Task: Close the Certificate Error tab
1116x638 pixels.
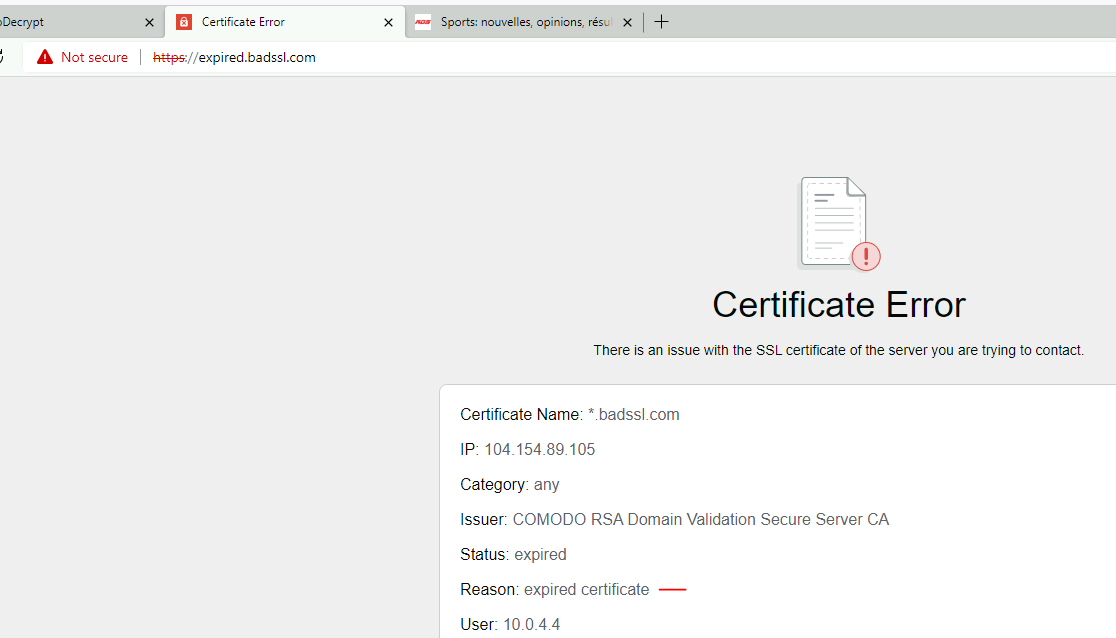Action: click(x=388, y=22)
